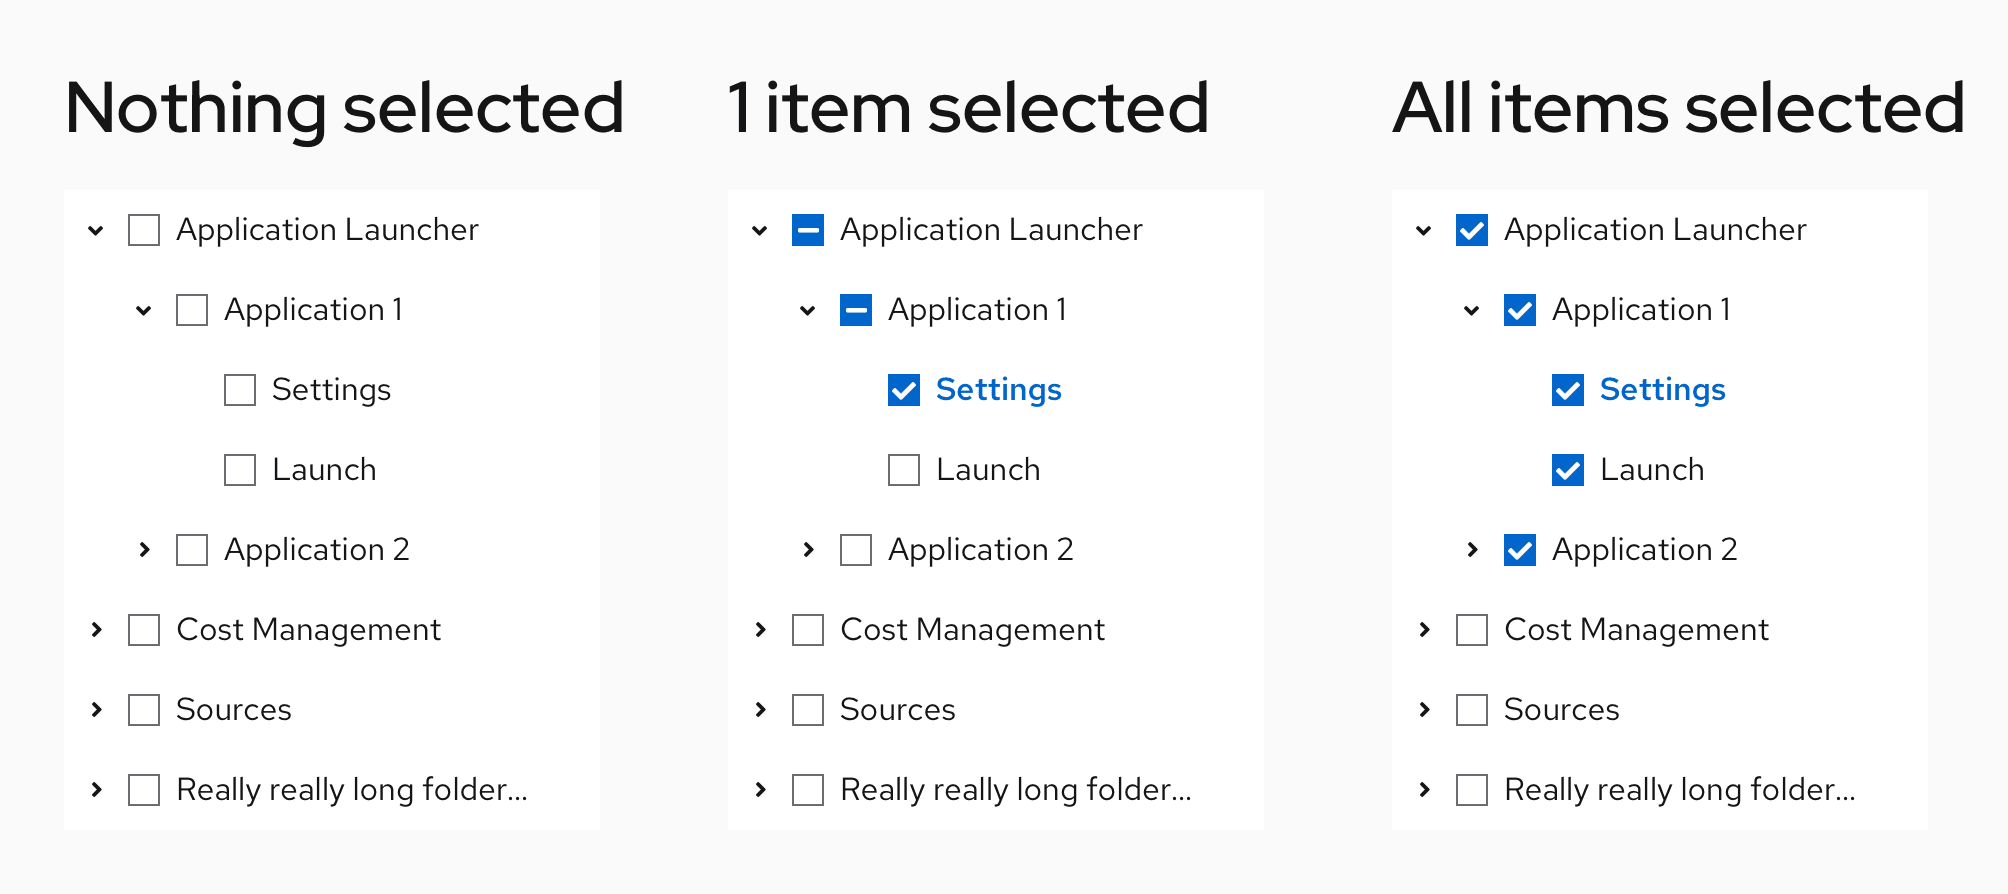This screenshot has width=2008, height=894.
Task: Uncheck Application 2 in All items selected tree
Action: [1520, 550]
